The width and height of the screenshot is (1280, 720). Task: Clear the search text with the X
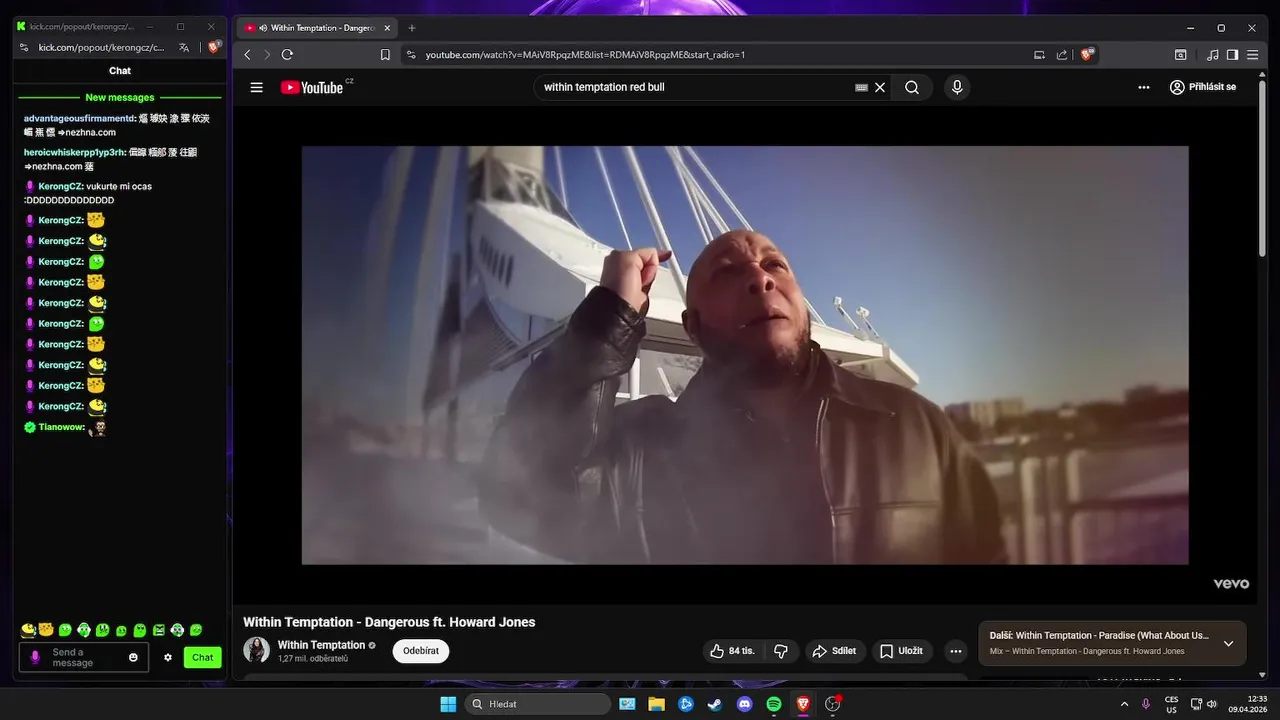coord(880,87)
